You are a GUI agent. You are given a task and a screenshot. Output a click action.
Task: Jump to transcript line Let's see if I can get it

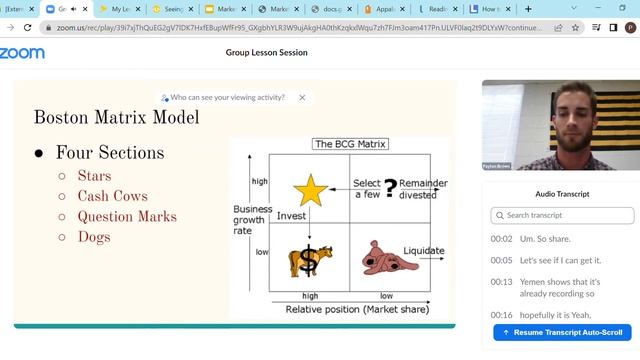[560, 260]
